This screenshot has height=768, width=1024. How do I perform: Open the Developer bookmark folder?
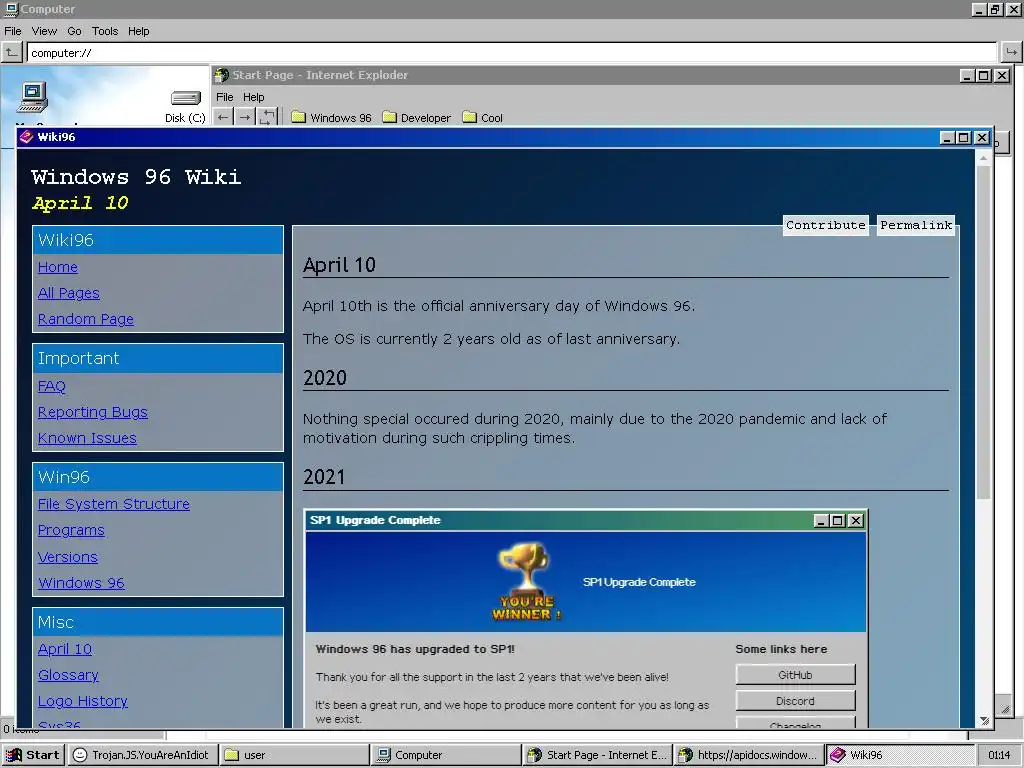tap(416, 118)
